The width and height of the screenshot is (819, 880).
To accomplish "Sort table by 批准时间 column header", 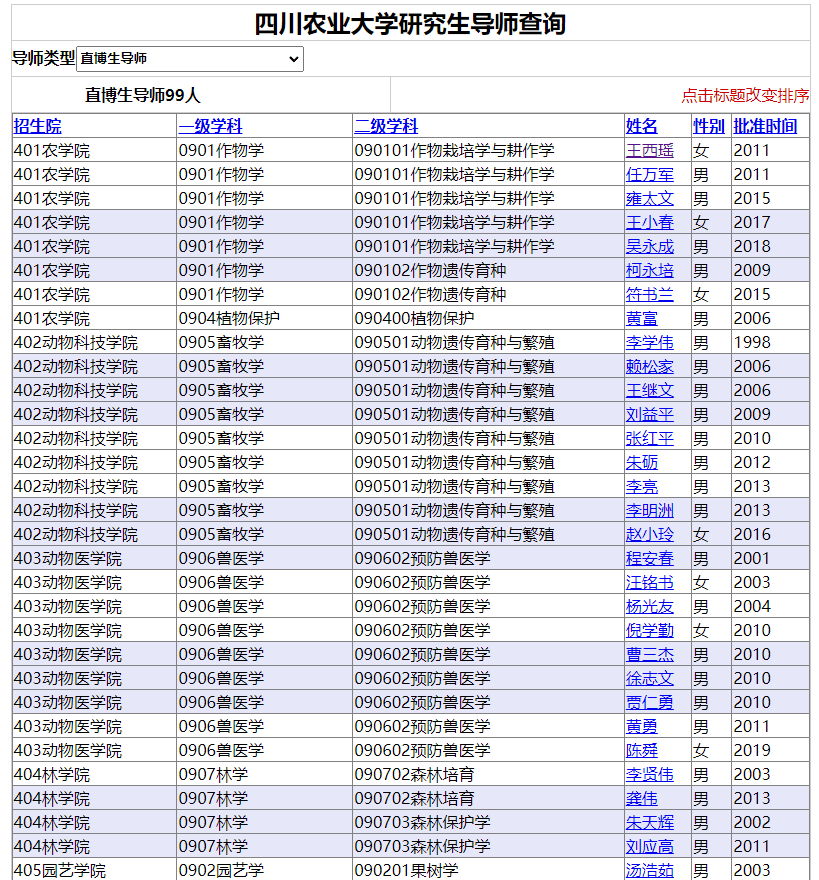I will 765,126.
